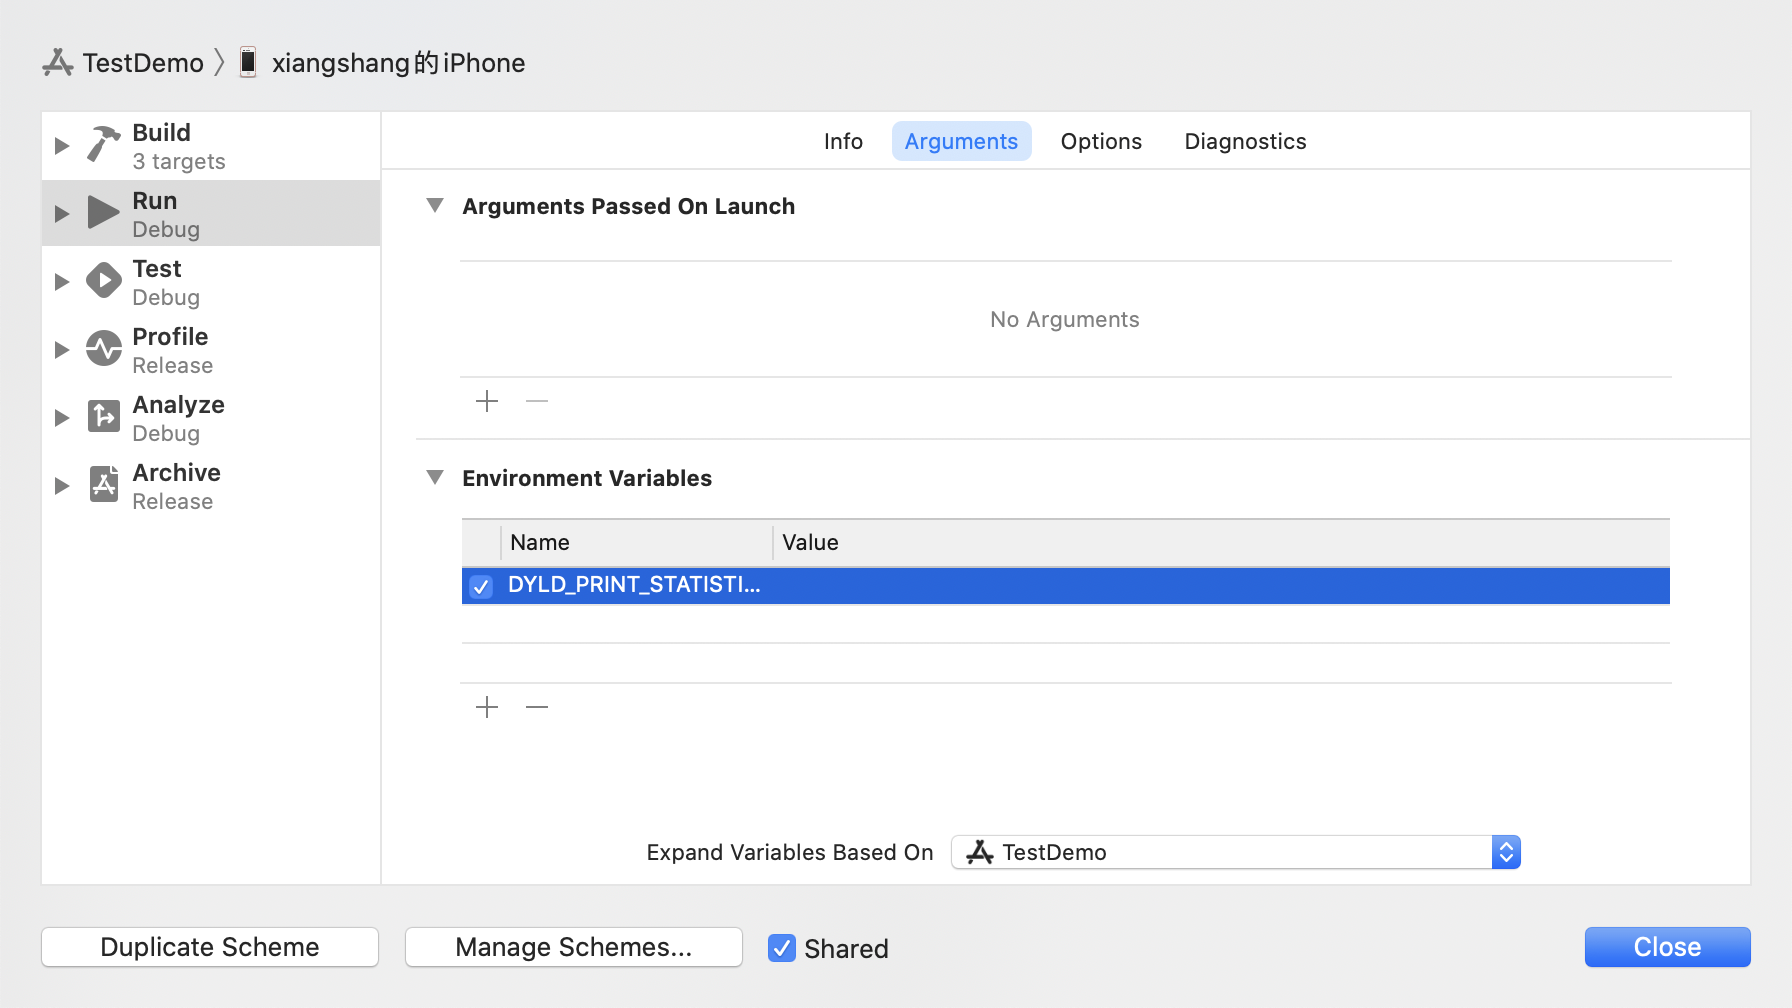Click the Run play icon
This screenshot has height=1008, width=1792.
point(103,213)
